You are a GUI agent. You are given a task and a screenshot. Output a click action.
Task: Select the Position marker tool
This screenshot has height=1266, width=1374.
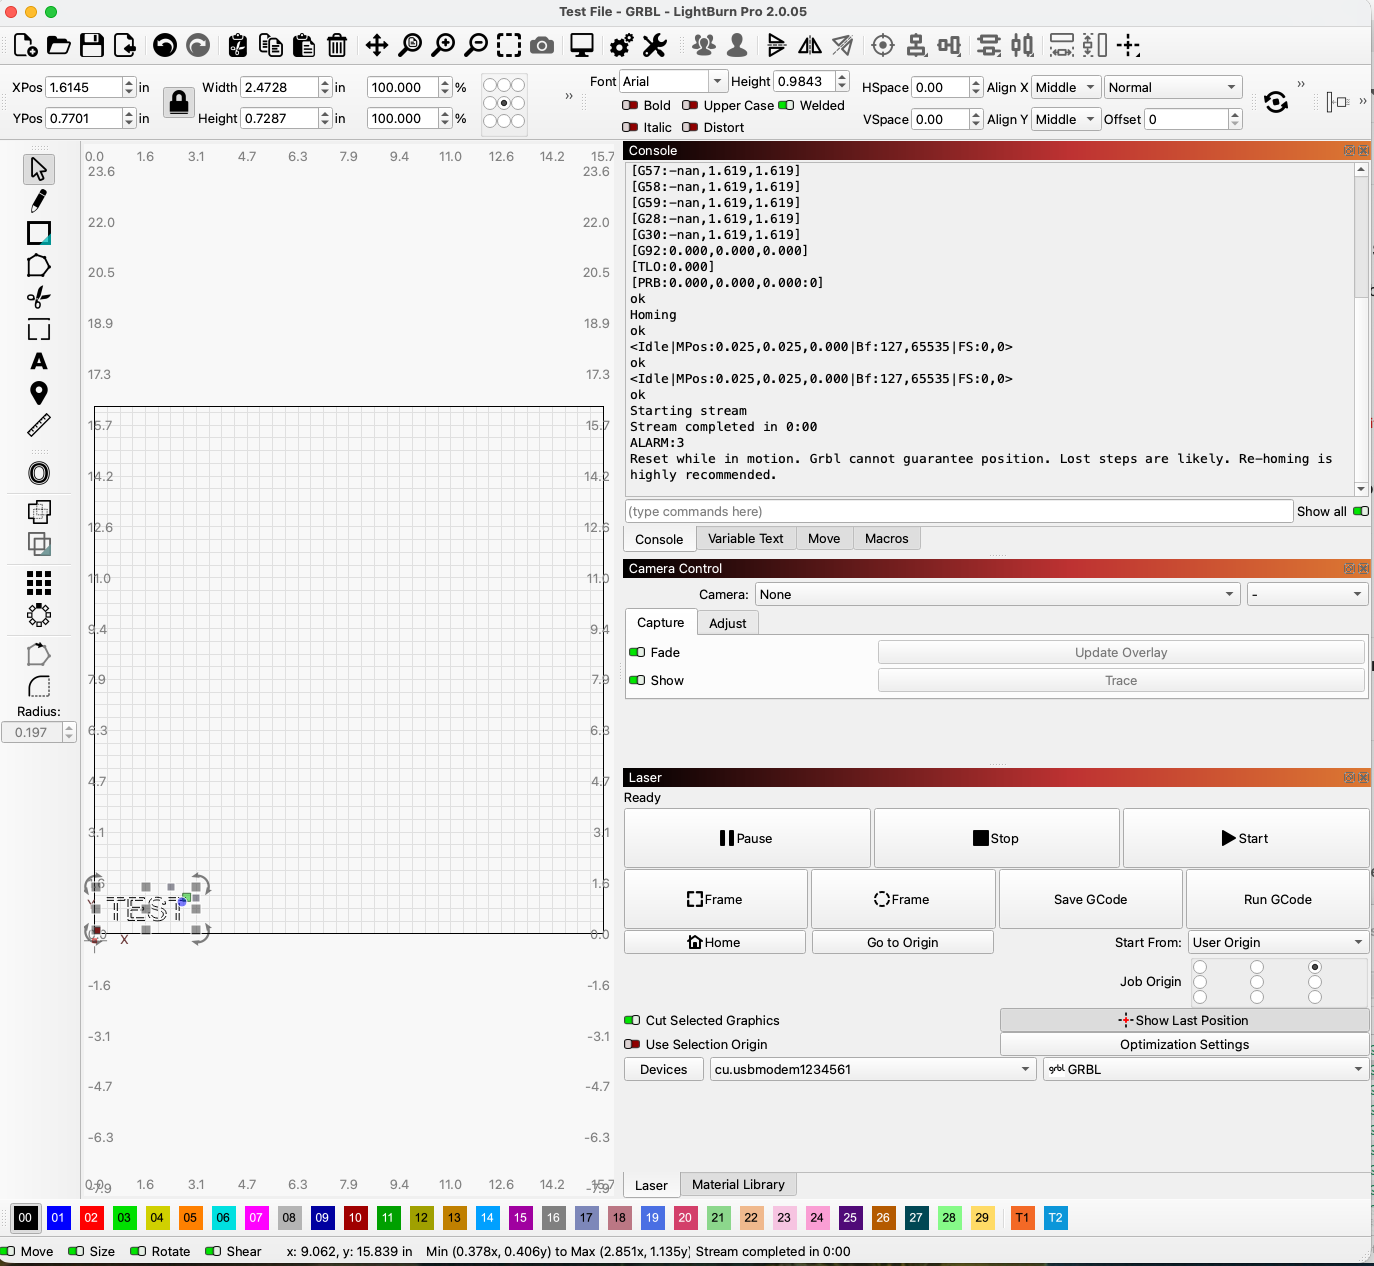pyautogui.click(x=39, y=393)
